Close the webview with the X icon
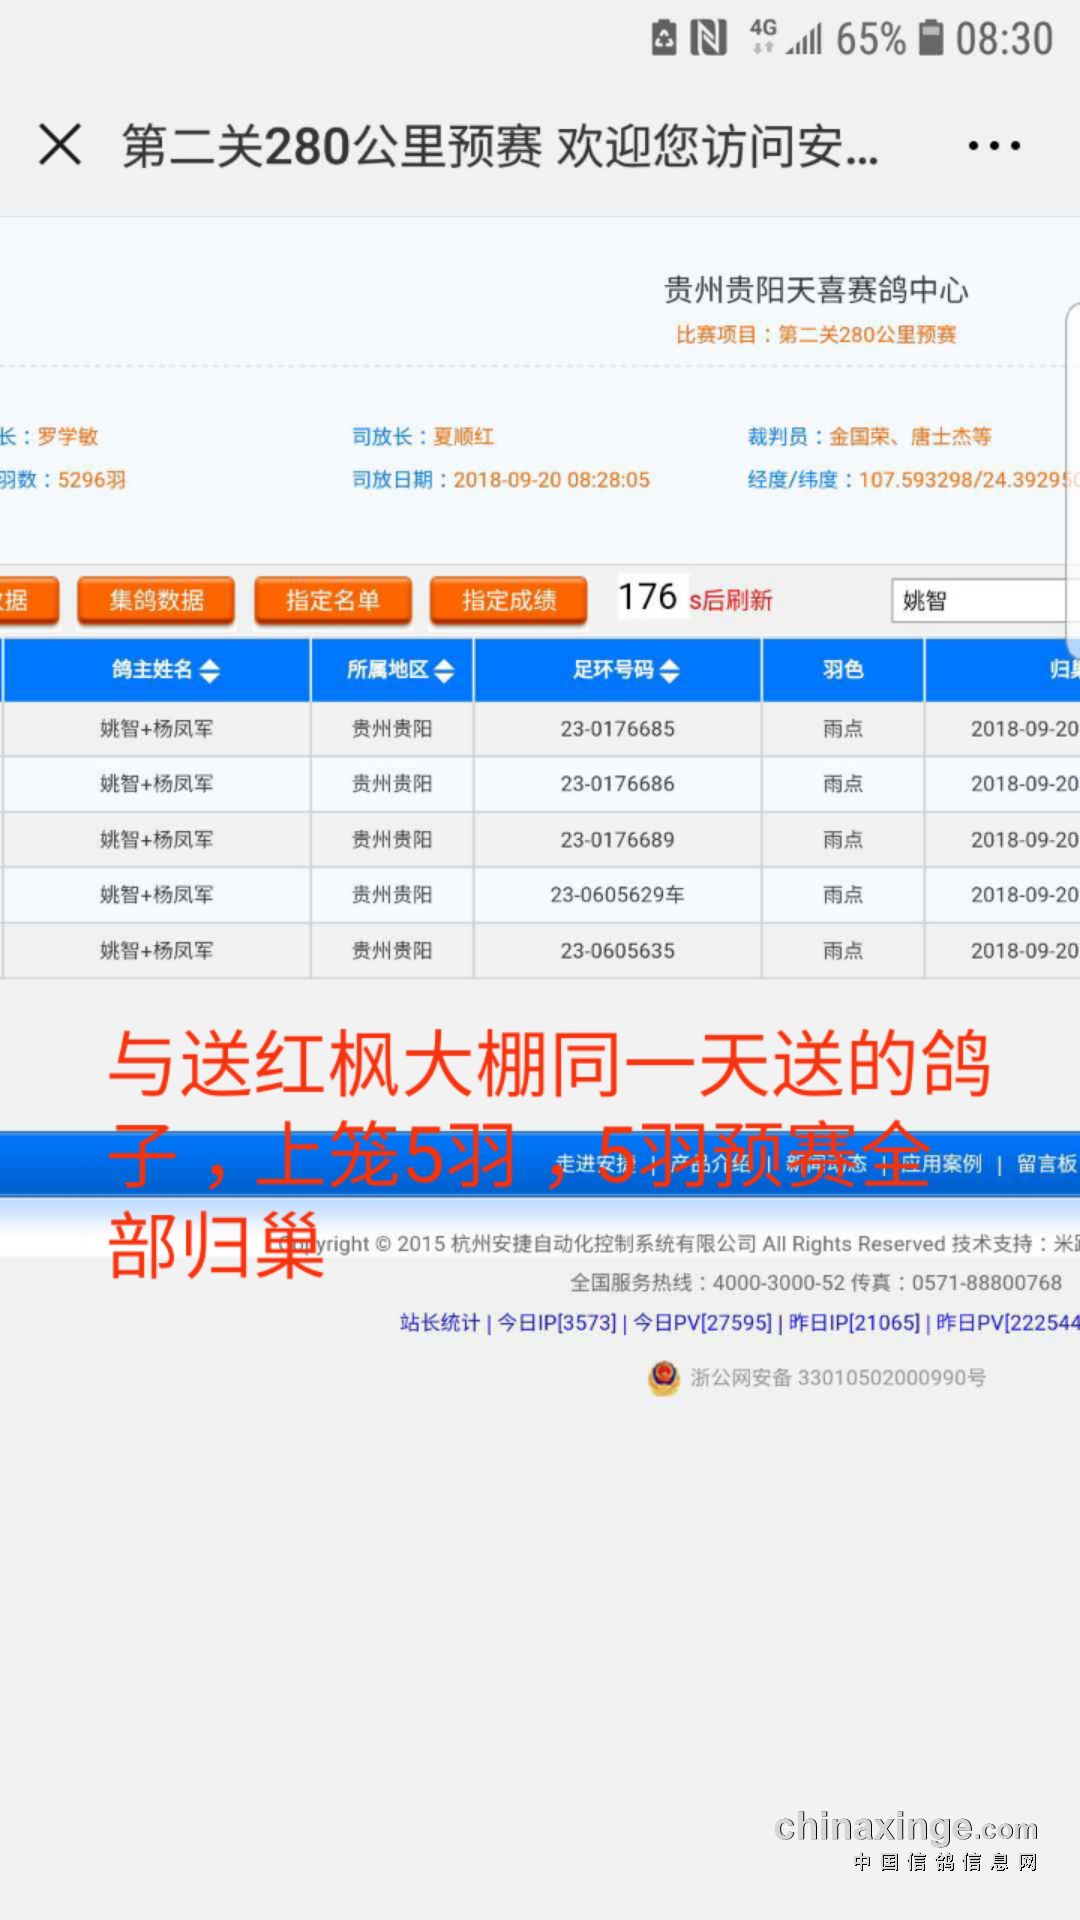 pos(60,145)
